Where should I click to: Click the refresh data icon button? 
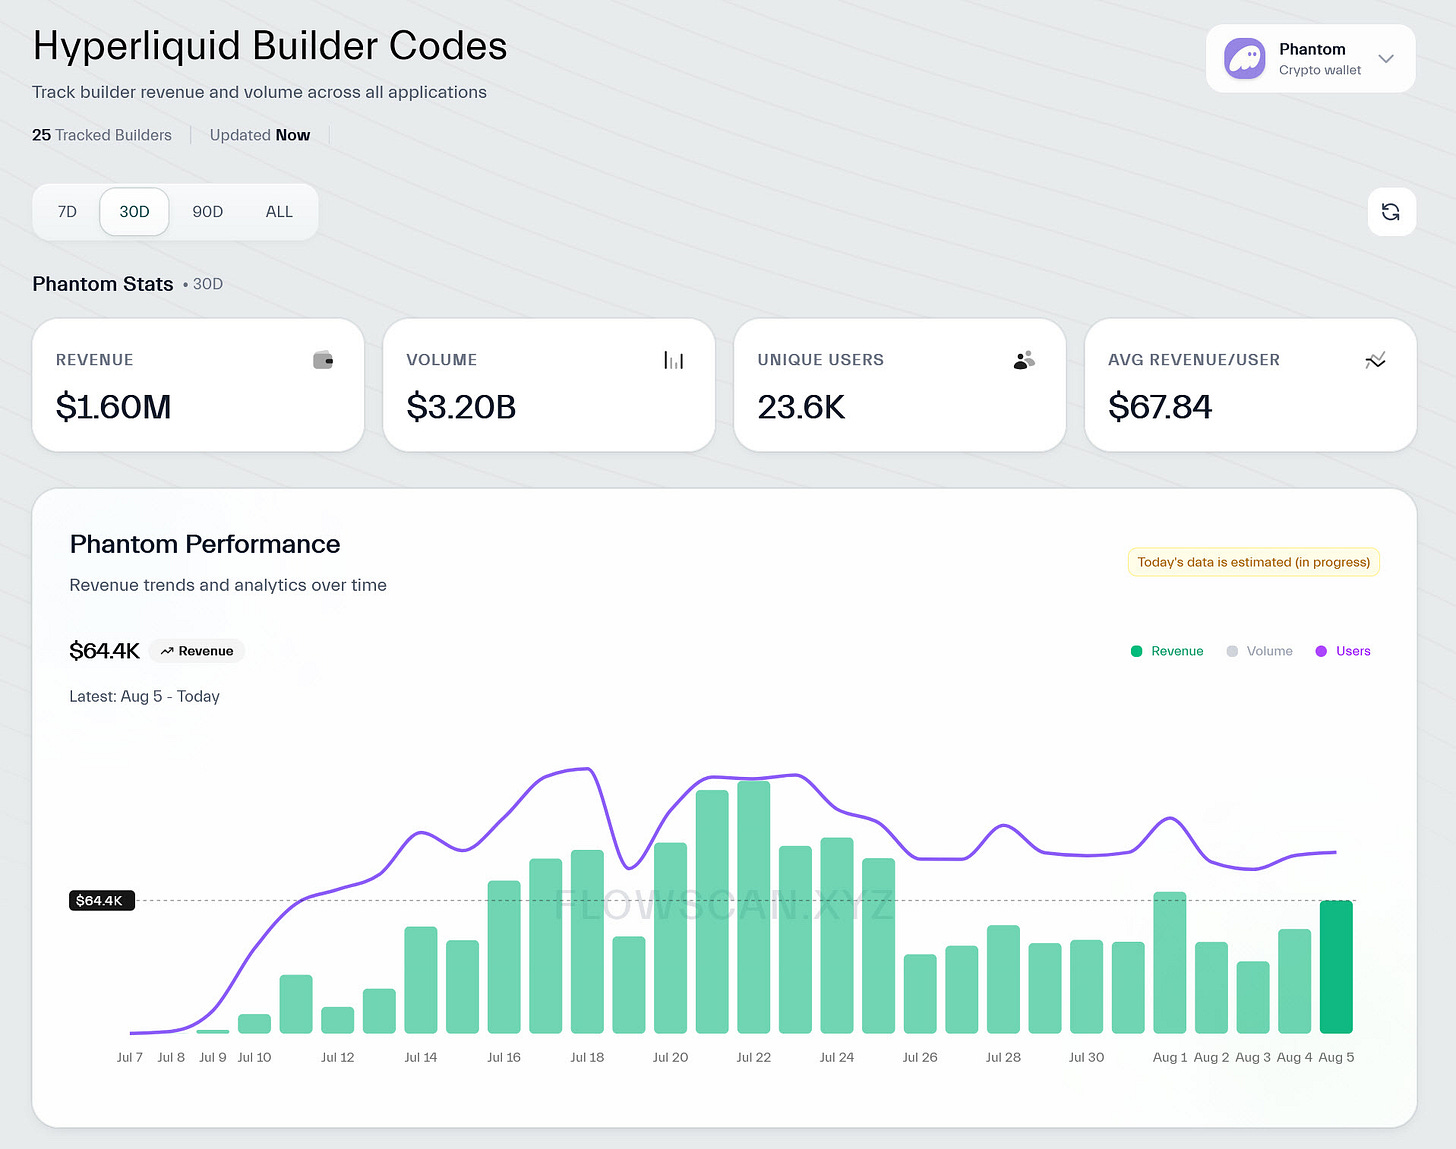tap(1391, 212)
